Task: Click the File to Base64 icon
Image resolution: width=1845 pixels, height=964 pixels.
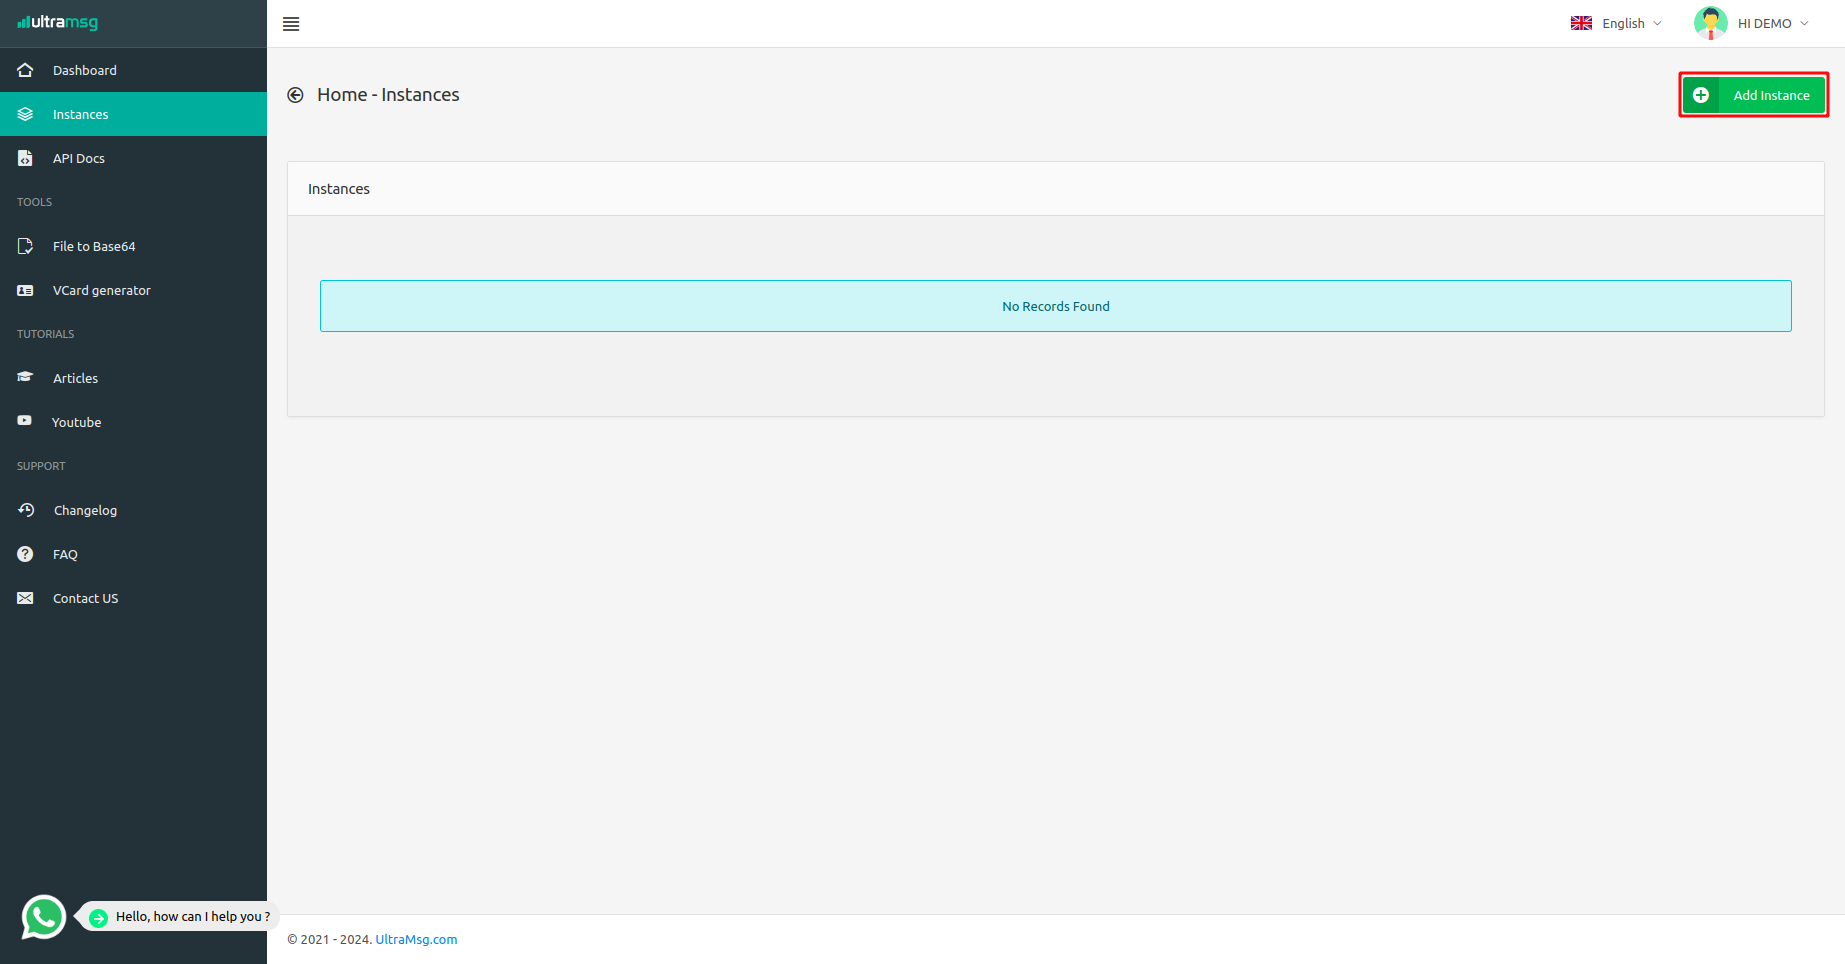Action: (26, 246)
